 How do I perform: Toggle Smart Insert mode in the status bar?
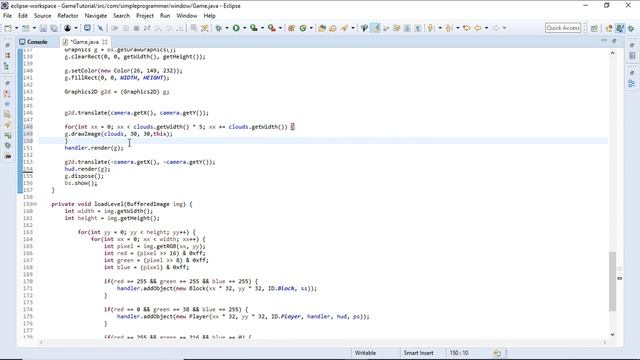418,353
